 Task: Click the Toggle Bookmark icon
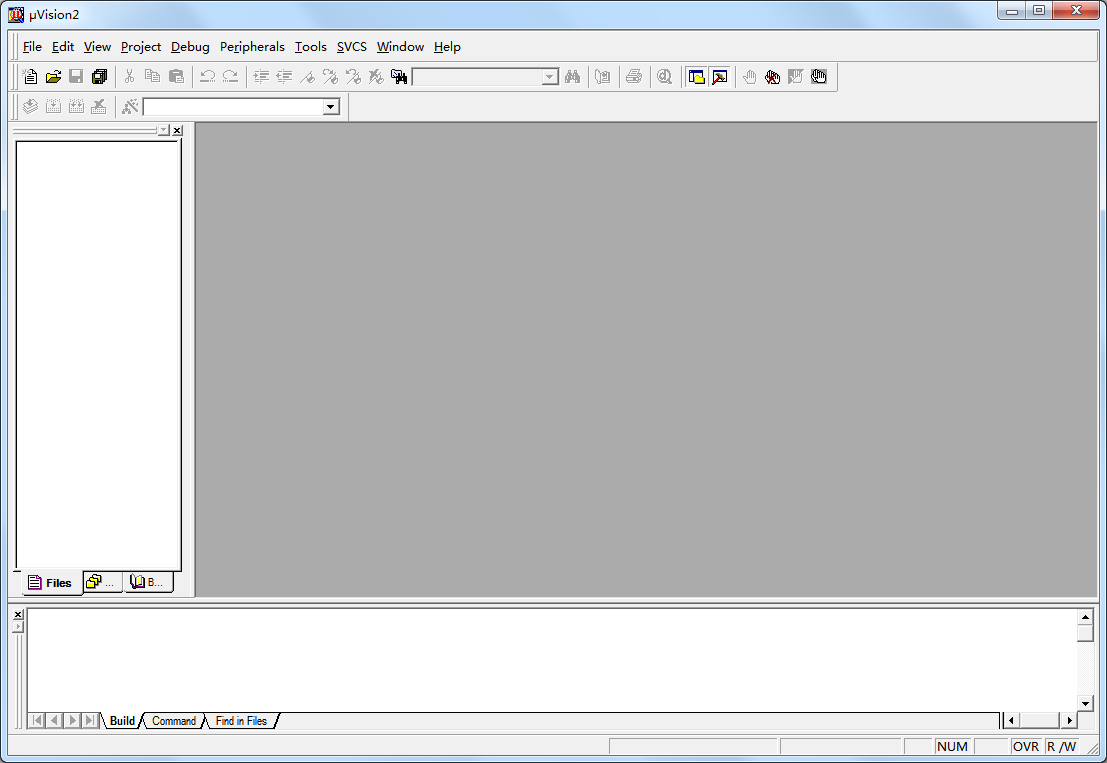click(x=307, y=77)
